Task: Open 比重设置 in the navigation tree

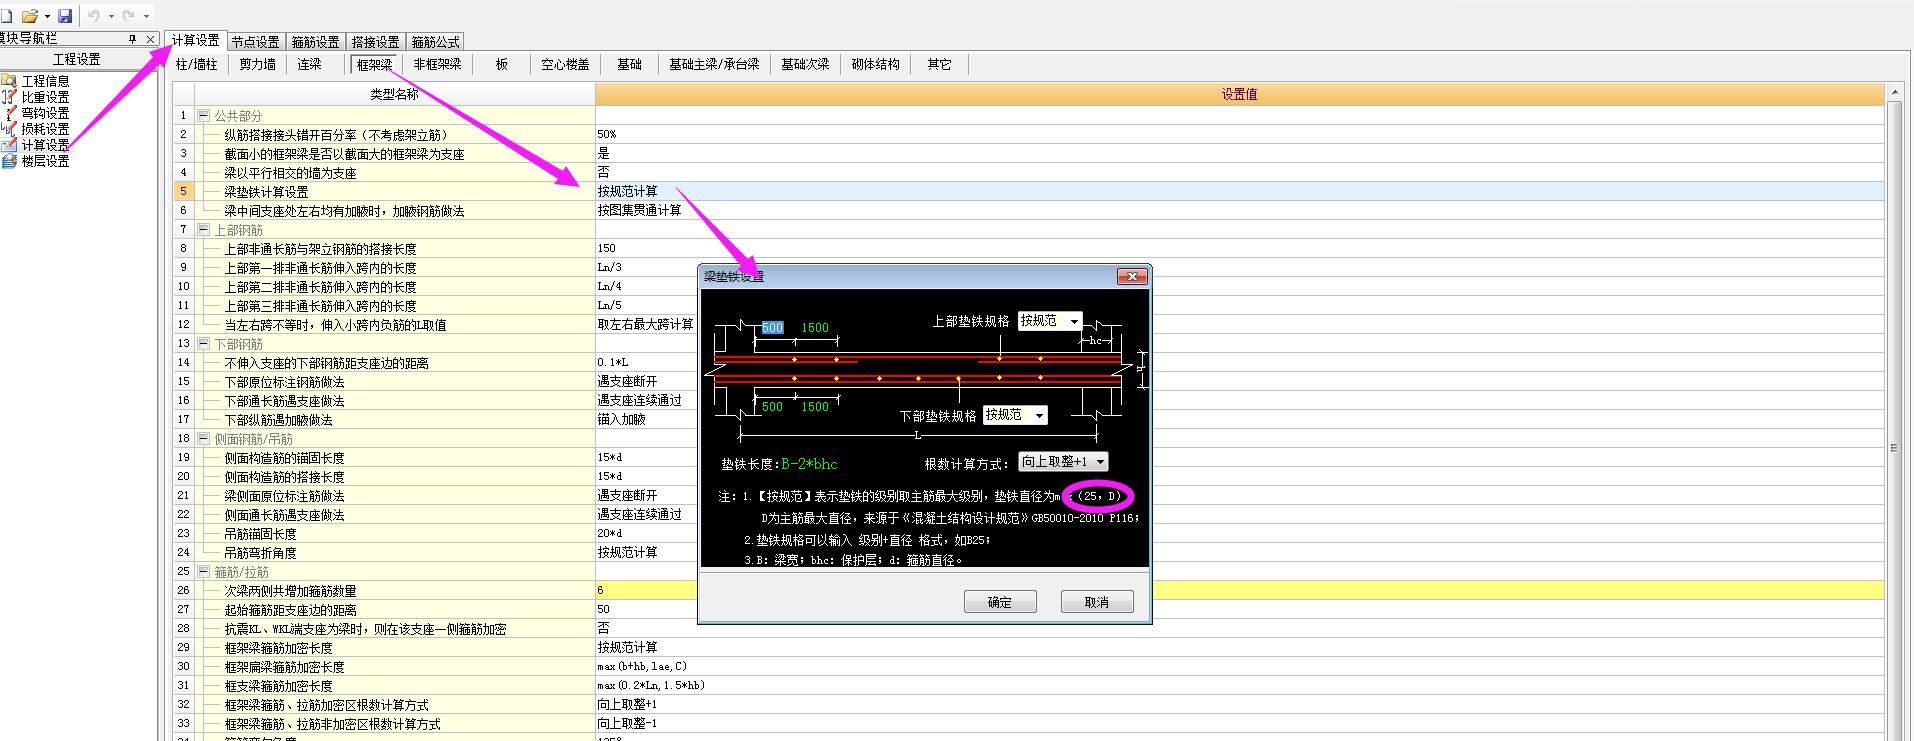Action: tap(36, 97)
